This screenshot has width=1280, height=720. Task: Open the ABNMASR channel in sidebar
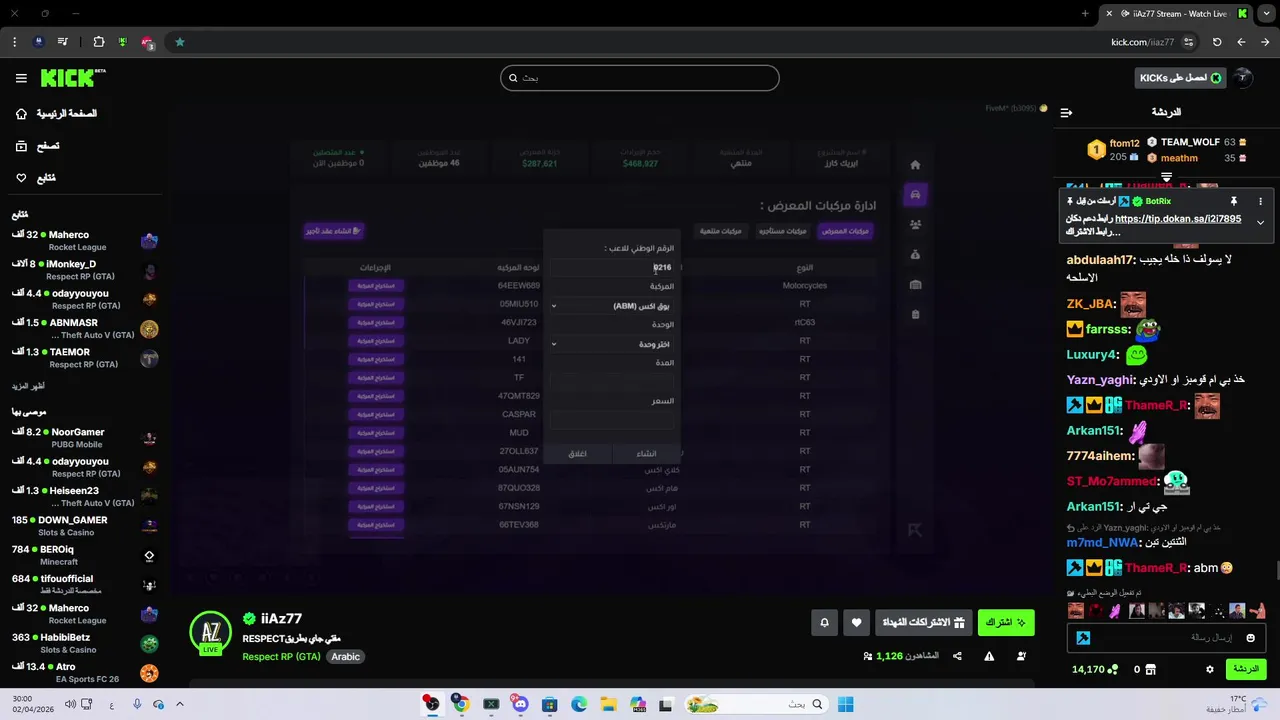(85, 329)
